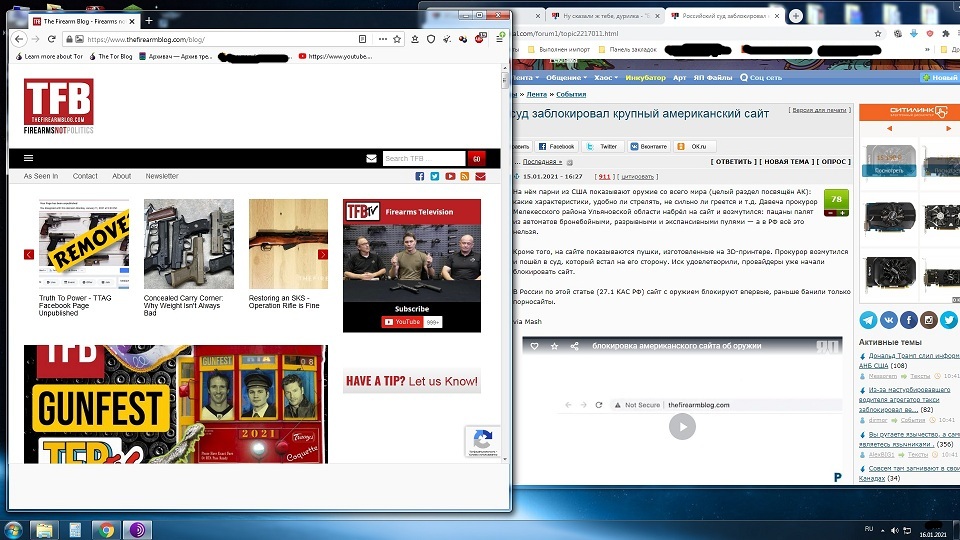Open TFB site hamburger menu on black bar

[28, 158]
